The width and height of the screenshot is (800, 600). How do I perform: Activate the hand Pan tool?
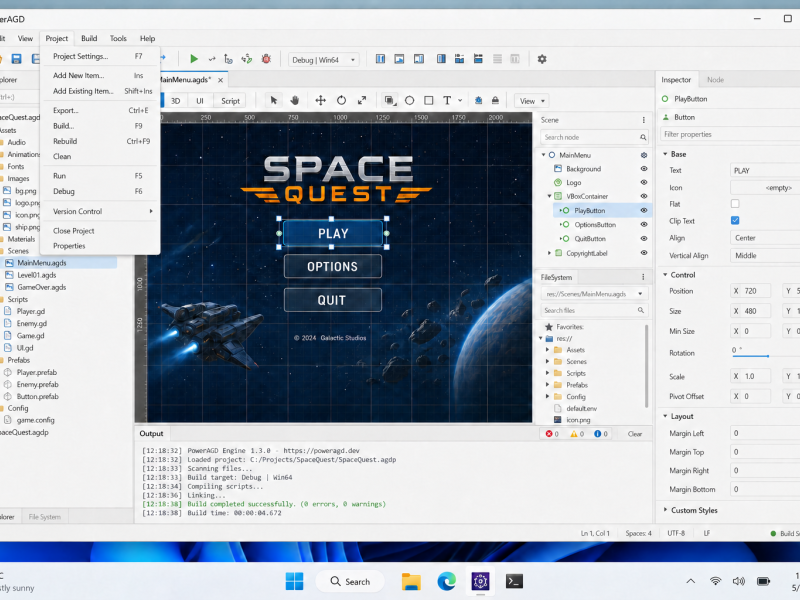point(295,101)
